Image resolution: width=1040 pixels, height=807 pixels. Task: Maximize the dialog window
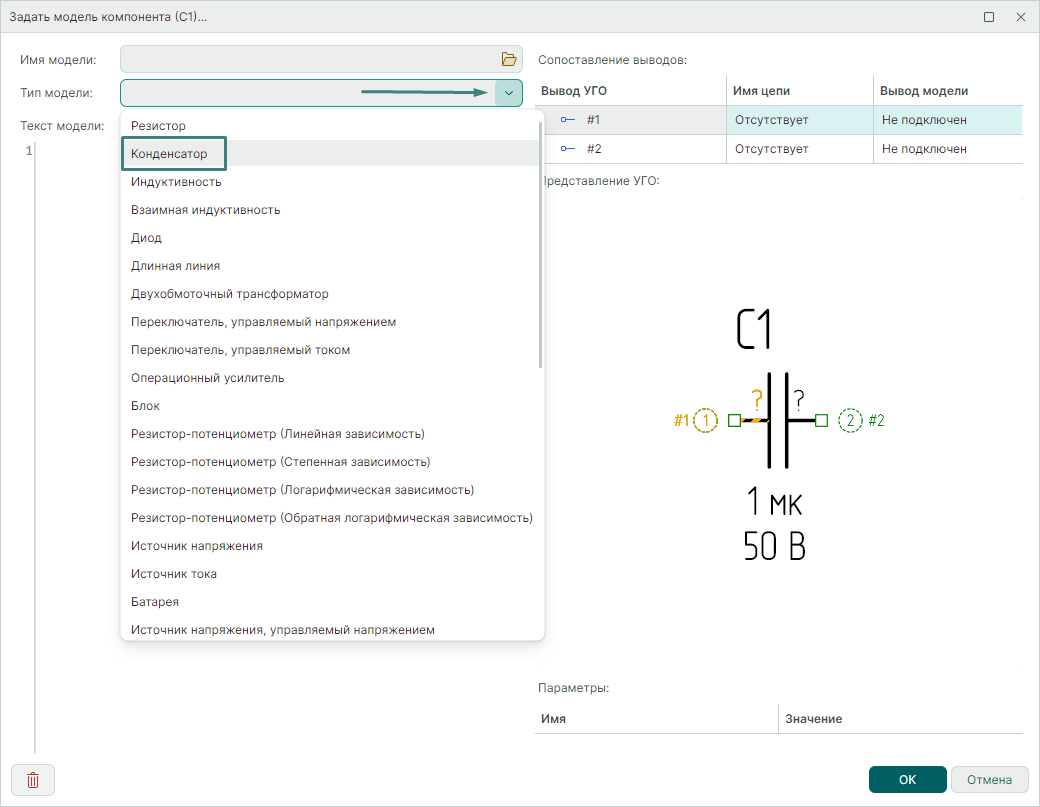989,17
